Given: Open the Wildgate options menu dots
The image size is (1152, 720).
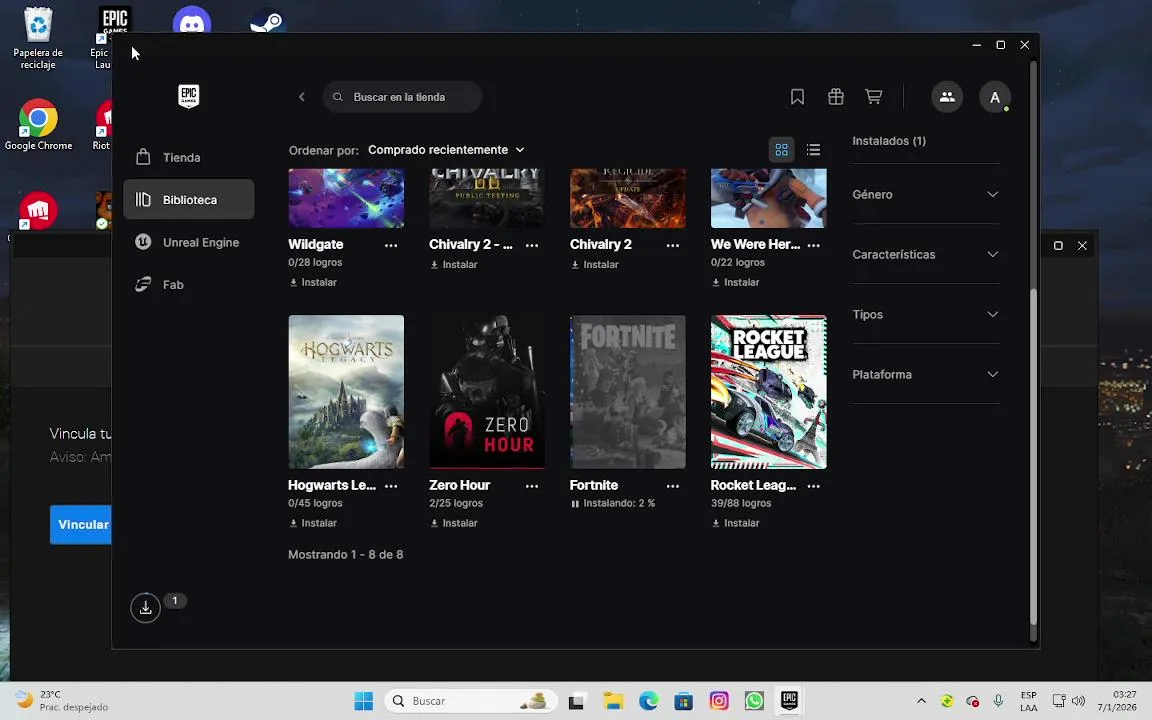Looking at the screenshot, I should (391, 245).
